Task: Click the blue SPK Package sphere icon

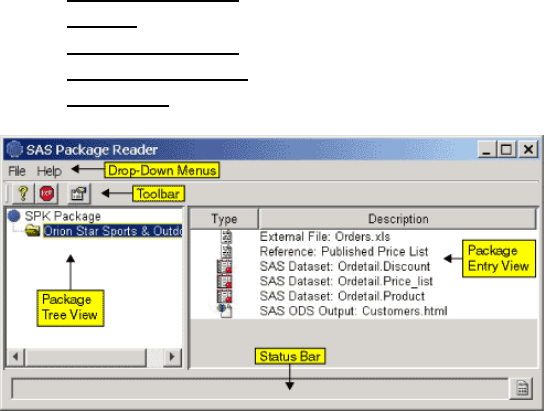Action: point(14,216)
